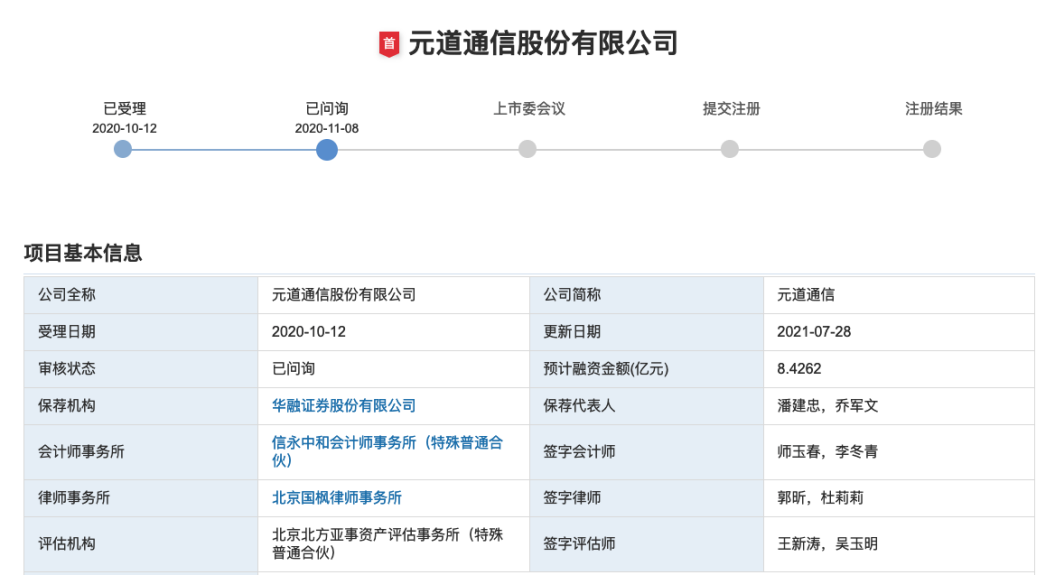Select the 提交注册 timeline node
Image resolution: width=1055 pixels, height=575 pixels.
click(x=730, y=149)
